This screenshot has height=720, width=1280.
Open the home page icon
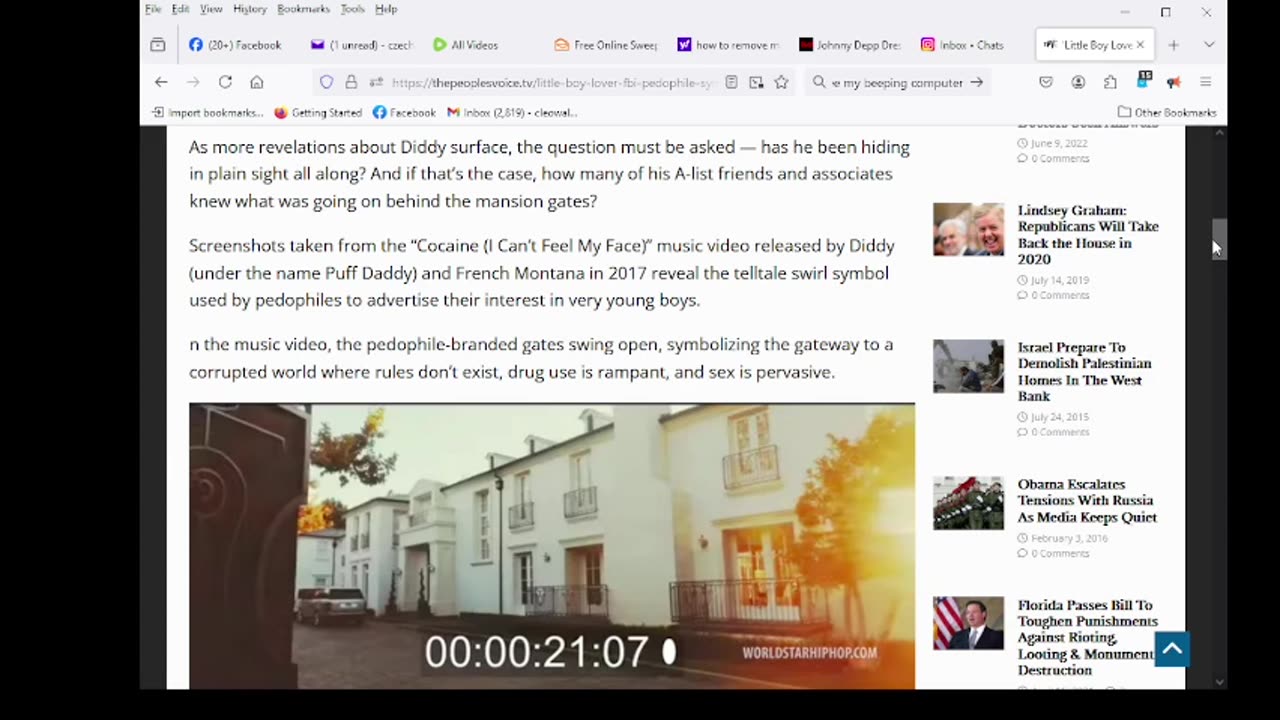coord(257,82)
